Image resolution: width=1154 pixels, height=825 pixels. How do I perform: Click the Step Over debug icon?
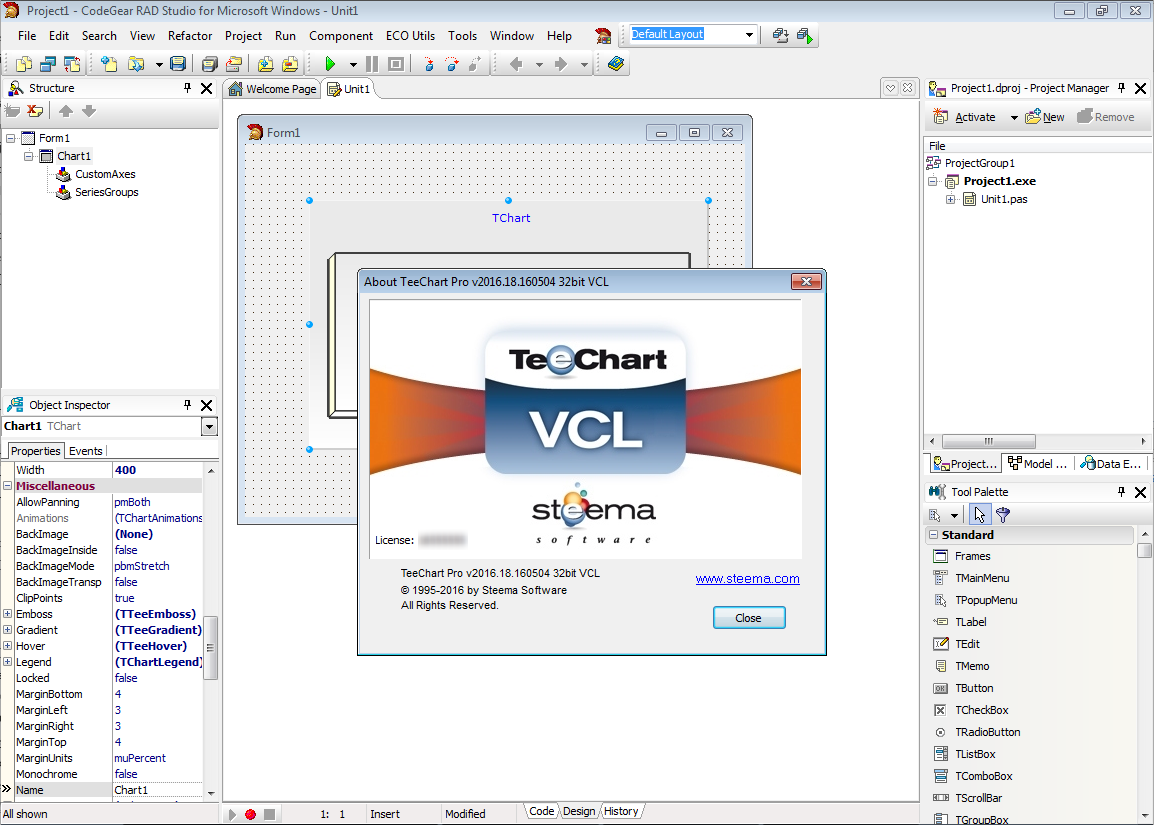[452, 64]
